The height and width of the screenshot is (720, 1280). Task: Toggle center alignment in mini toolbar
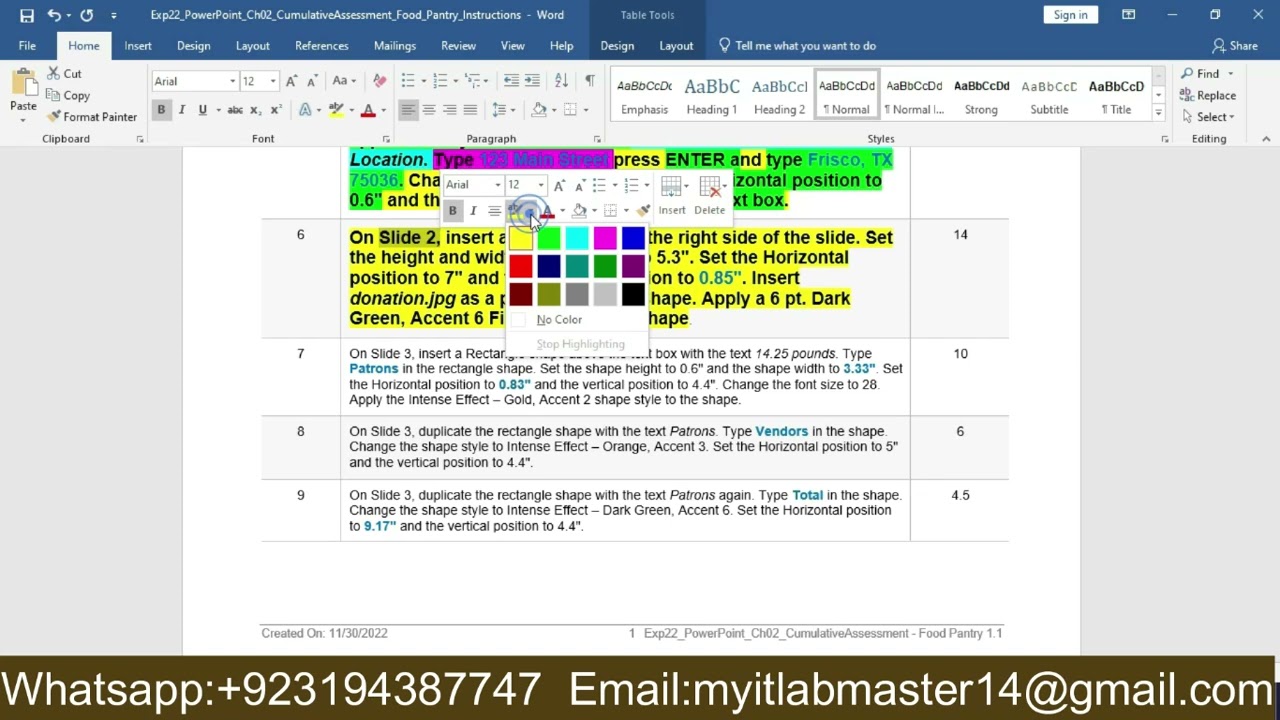(x=494, y=211)
